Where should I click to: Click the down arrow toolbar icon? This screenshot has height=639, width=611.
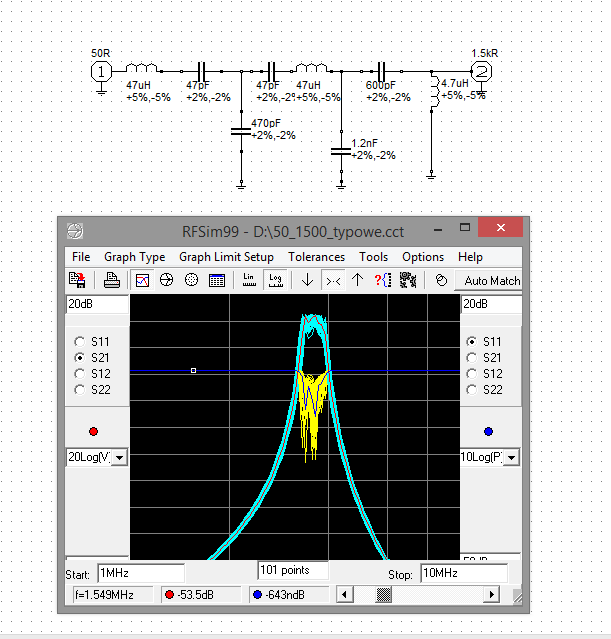[307, 281]
